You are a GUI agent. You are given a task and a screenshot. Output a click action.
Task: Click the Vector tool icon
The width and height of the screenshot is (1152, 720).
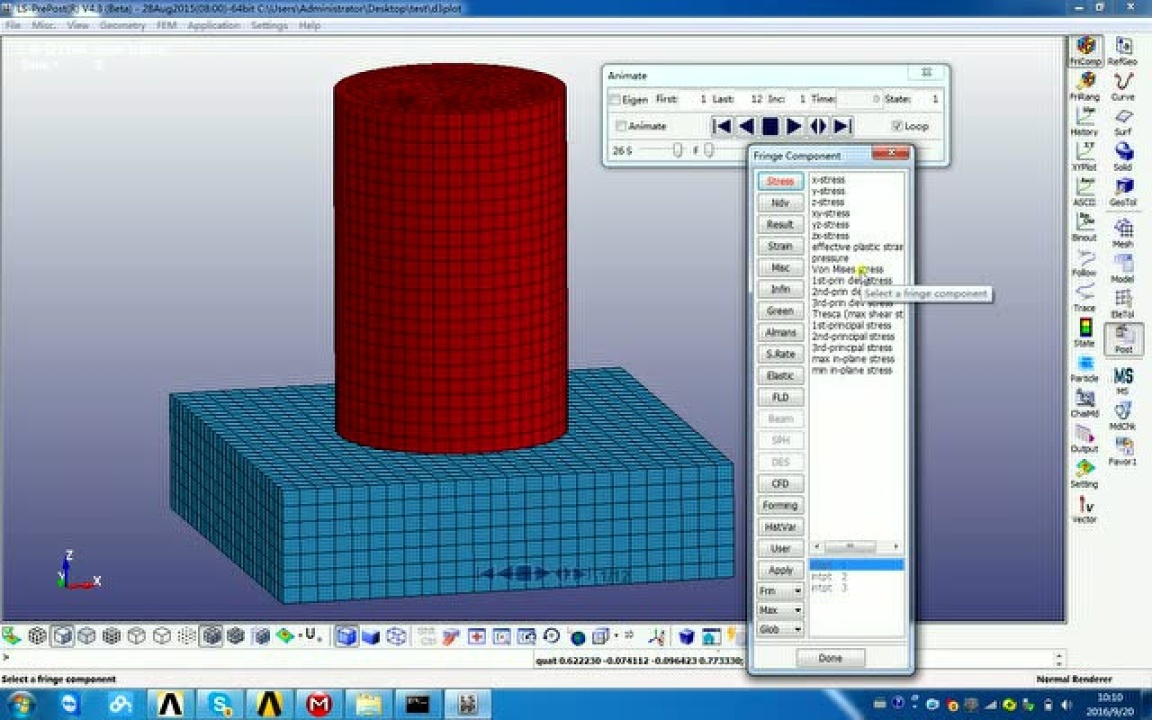(1084, 510)
